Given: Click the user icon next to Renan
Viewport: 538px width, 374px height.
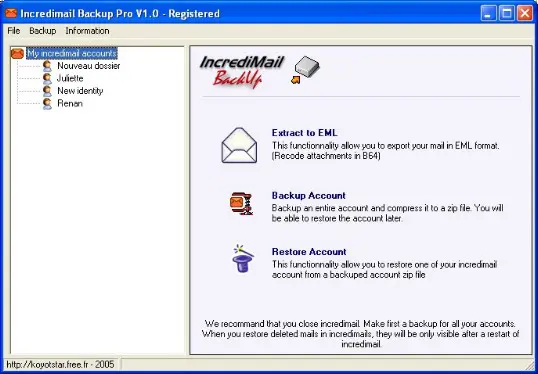Looking at the screenshot, I should point(47,104).
